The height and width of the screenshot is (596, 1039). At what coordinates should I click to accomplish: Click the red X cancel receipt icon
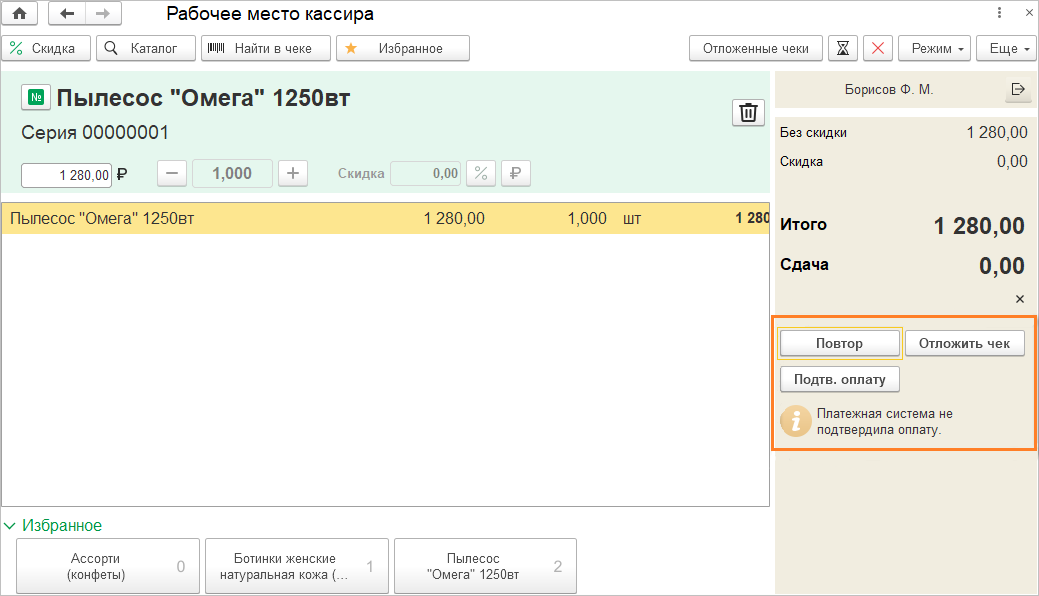click(877, 47)
